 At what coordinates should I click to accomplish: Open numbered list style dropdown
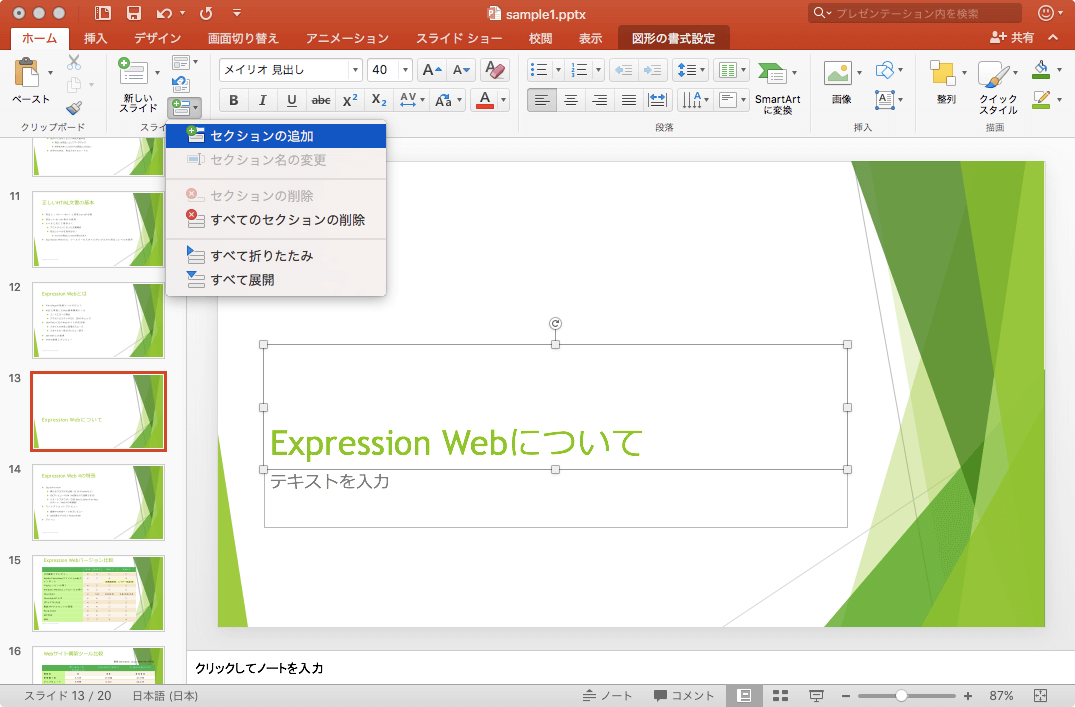[599, 70]
